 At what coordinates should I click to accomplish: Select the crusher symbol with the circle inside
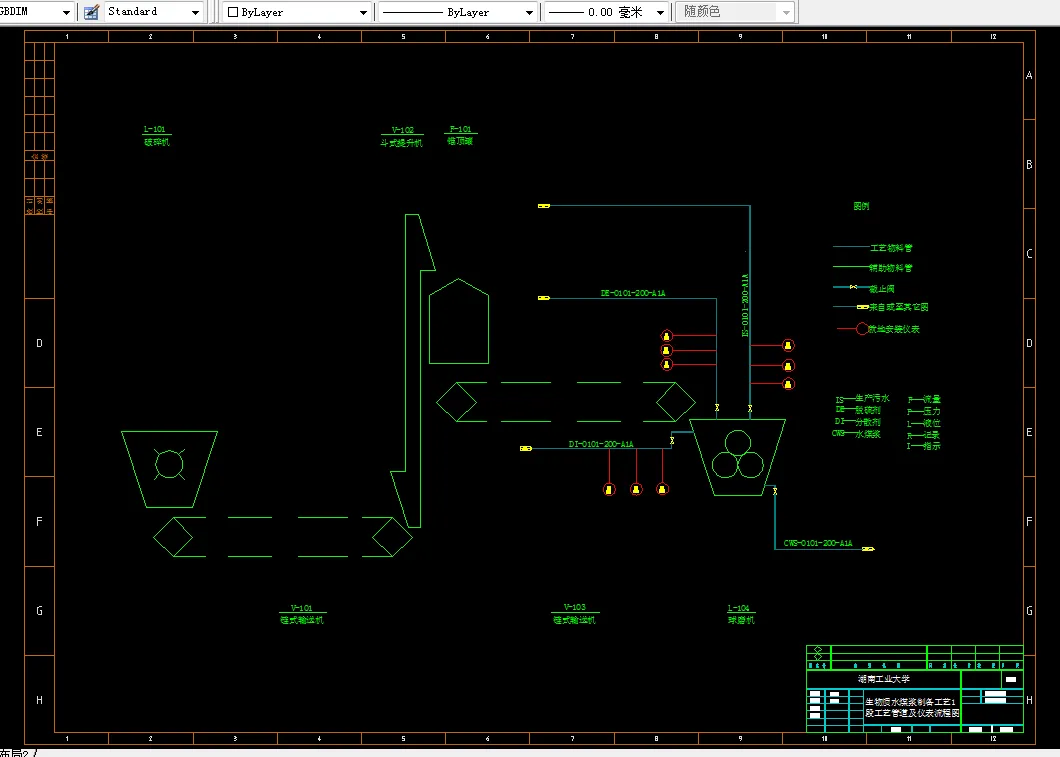click(x=169, y=469)
